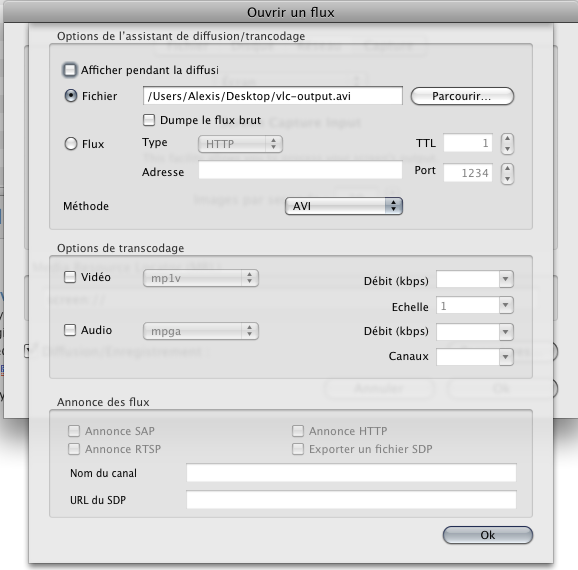The height and width of the screenshot is (570, 578).
Task: Click the Nom du canal field
Action: pyautogui.click(x=351, y=473)
